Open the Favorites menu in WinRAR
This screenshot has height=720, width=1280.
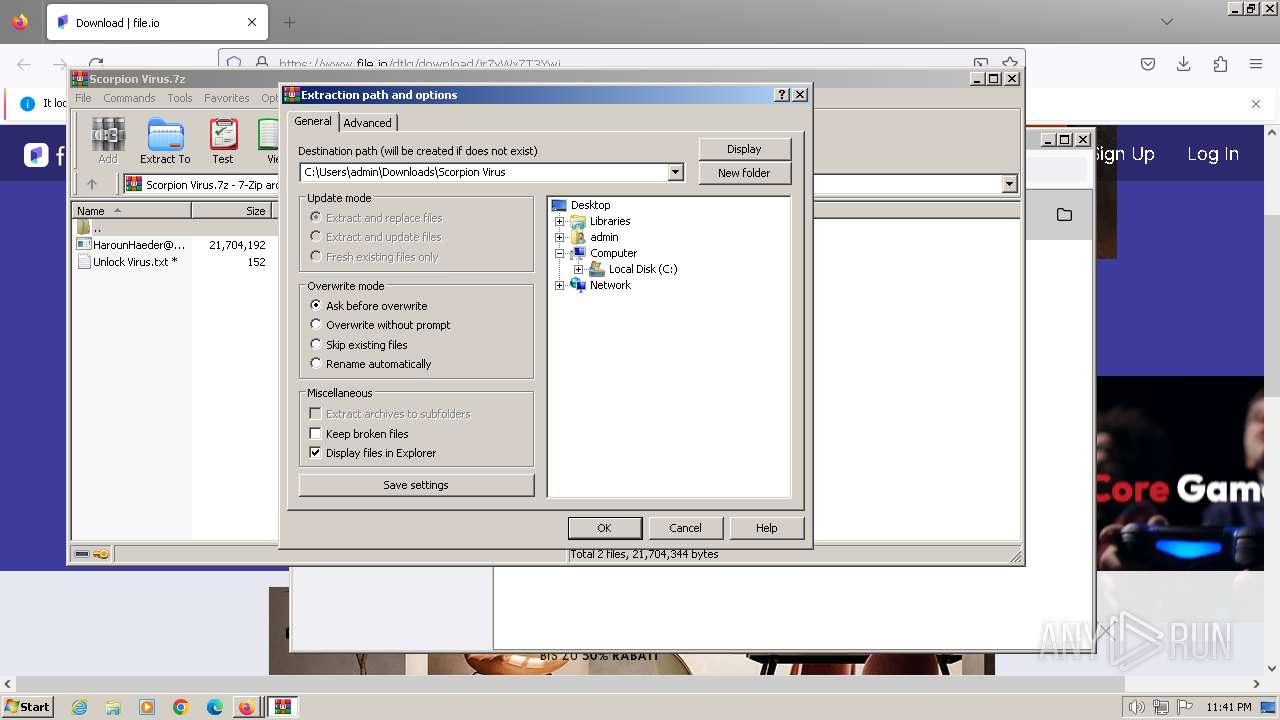tap(227, 98)
